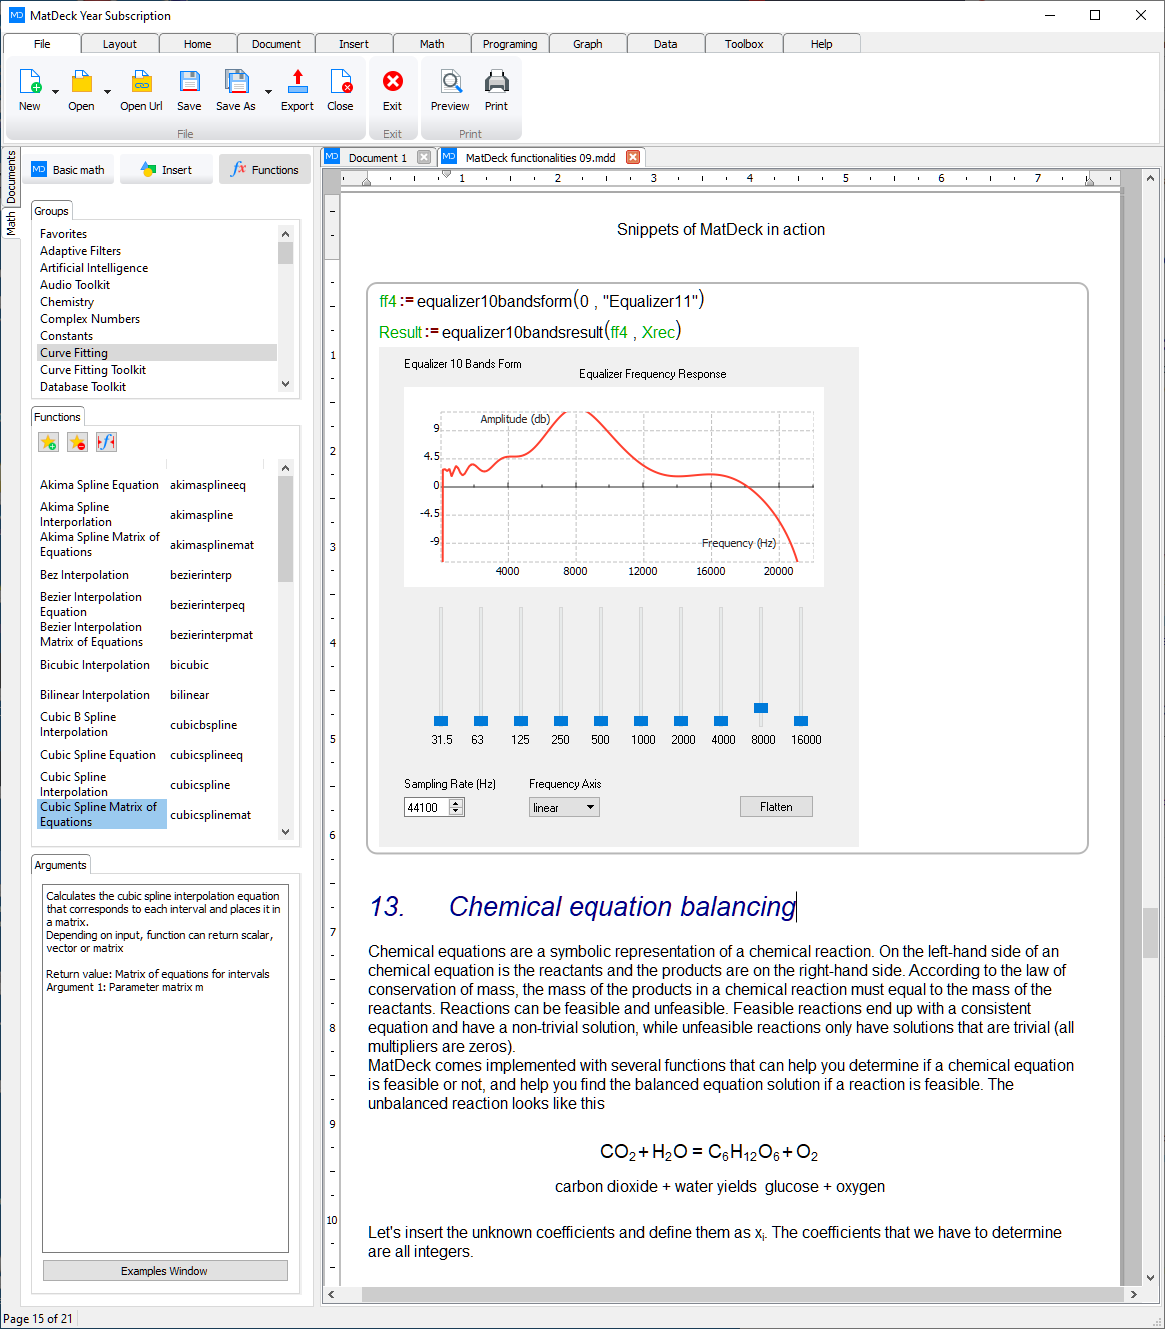The image size is (1166, 1329).
Task: Switch to the Insert panel
Action: 166,170
